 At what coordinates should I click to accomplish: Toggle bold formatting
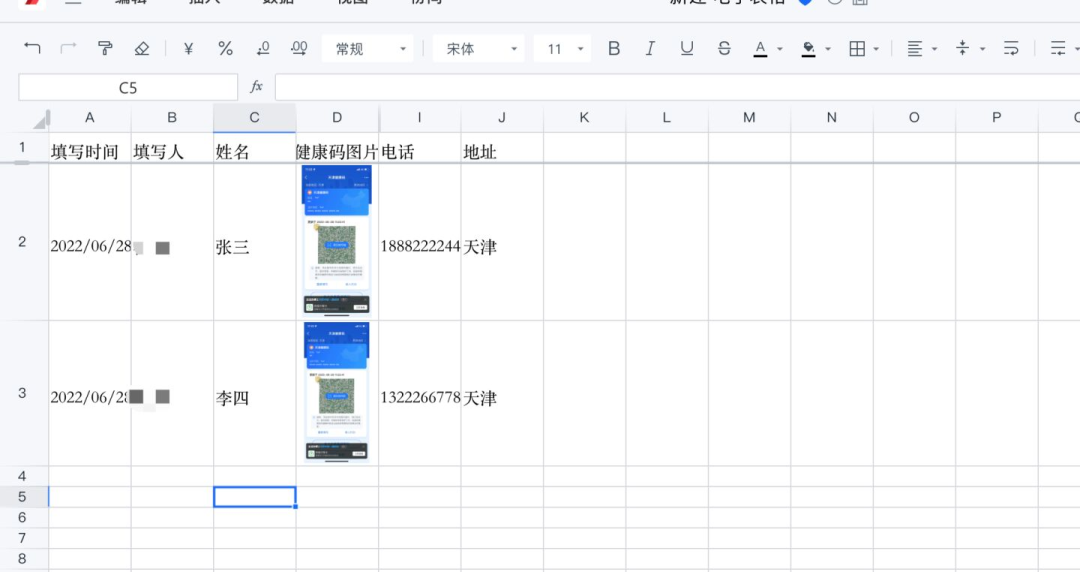[x=614, y=48]
